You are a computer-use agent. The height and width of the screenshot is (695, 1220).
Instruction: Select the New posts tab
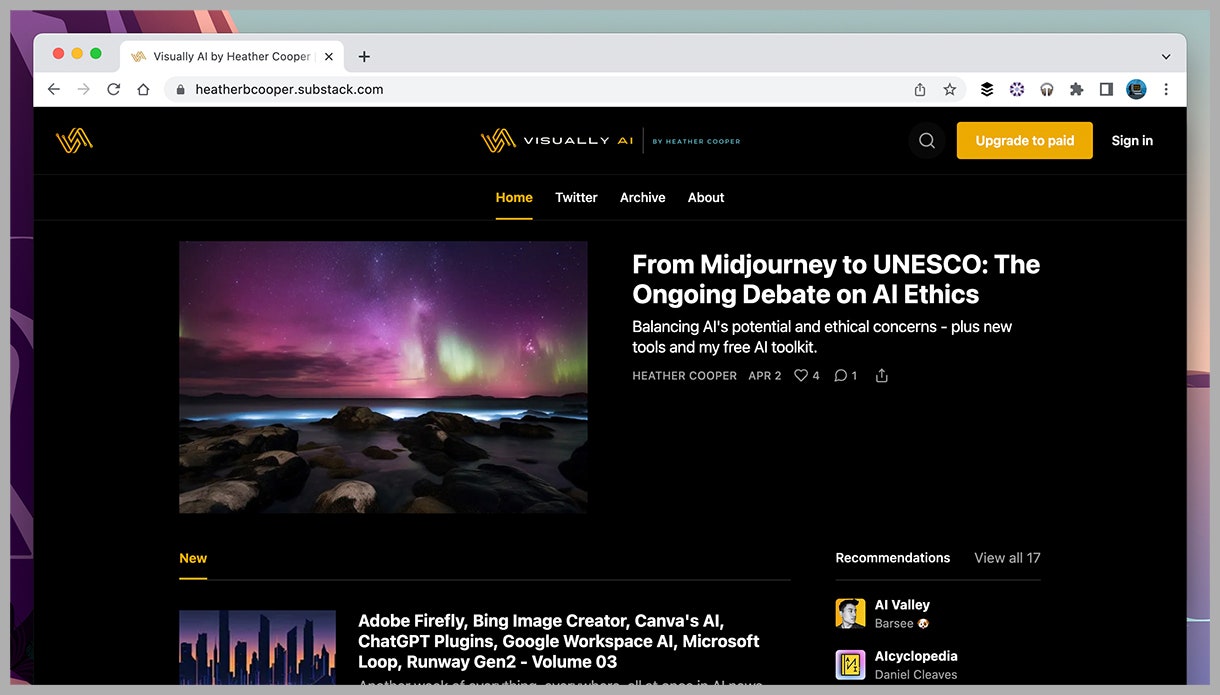193,558
